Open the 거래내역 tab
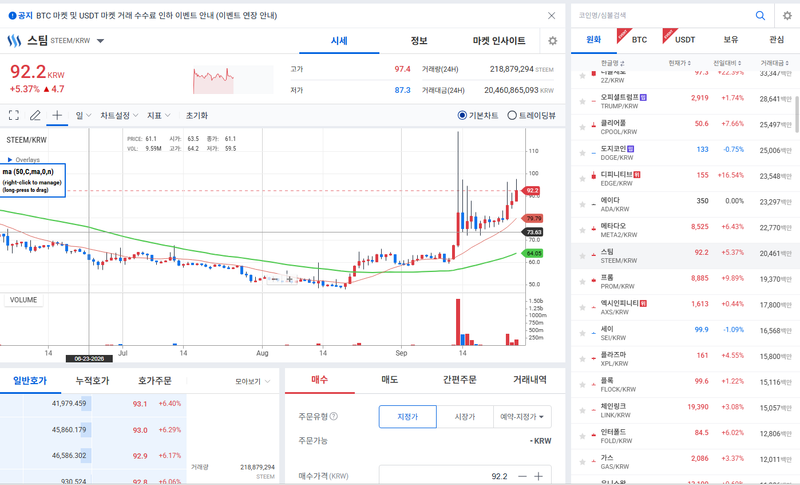Viewport: 800px width, 485px height. [x=530, y=380]
